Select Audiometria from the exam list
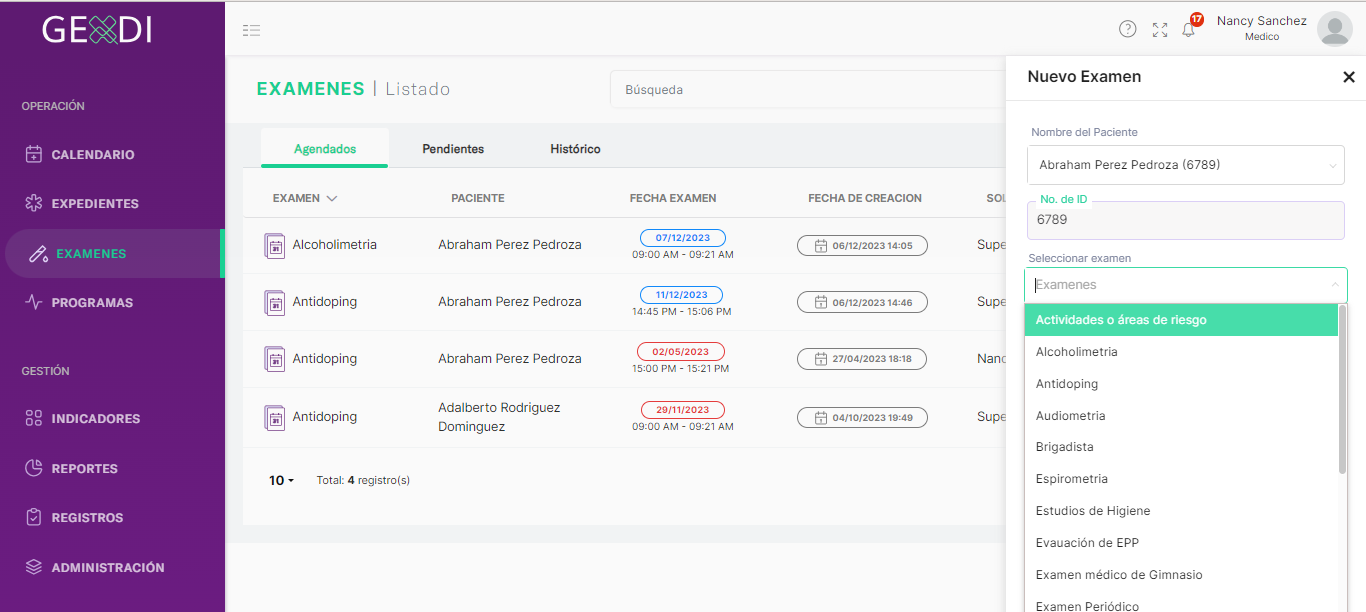This screenshot has width=1366, height=612. [x=1181, y=416]
